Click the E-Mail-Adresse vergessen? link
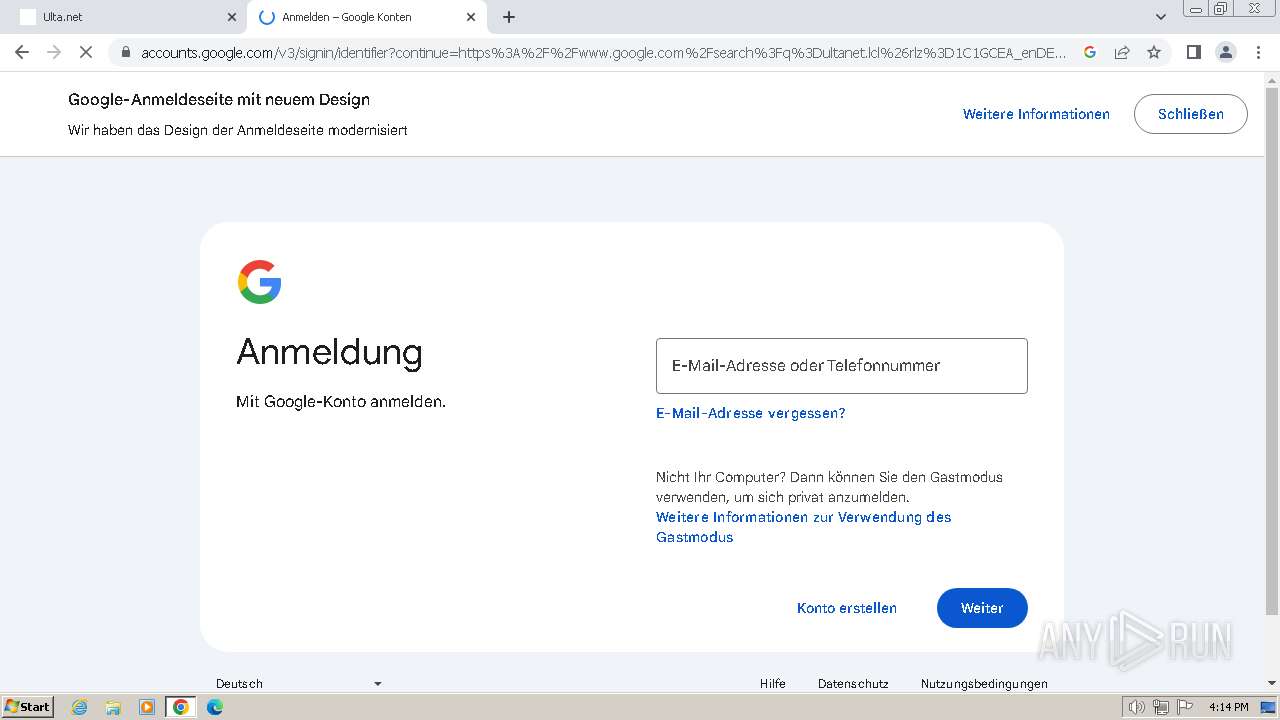 [x=750, y=413]
